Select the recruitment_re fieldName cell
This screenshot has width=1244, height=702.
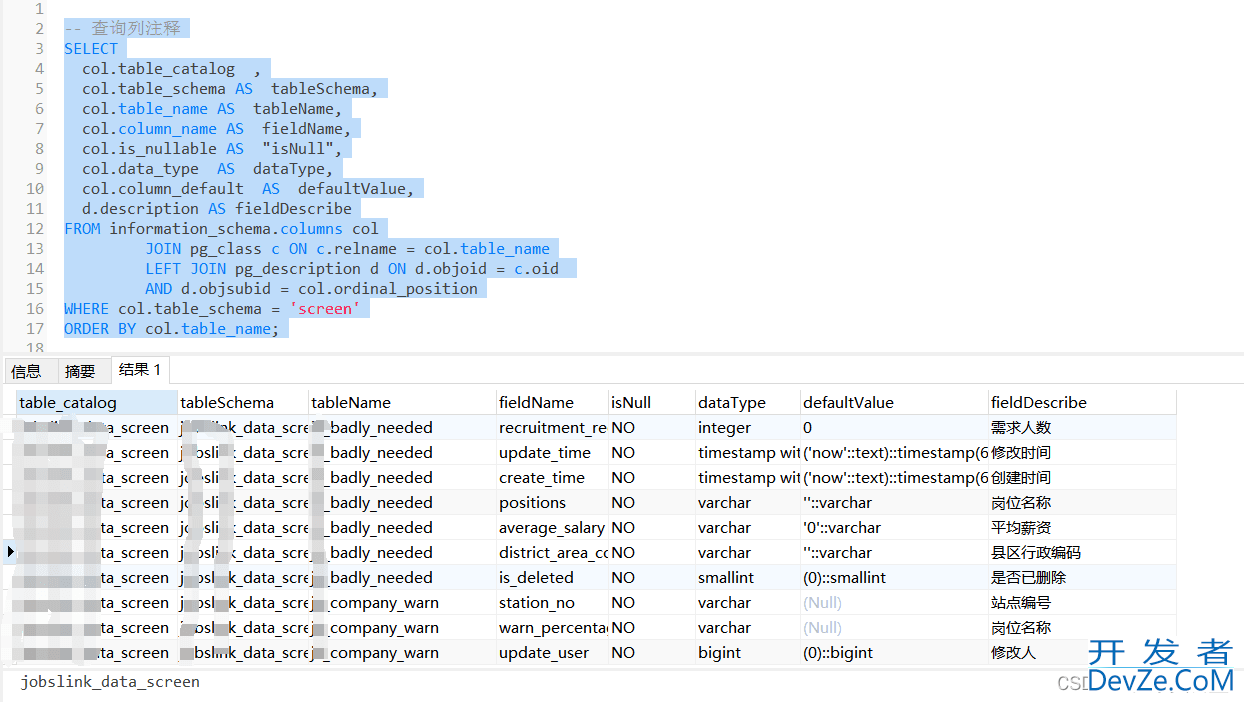click(x=552, y=427)
